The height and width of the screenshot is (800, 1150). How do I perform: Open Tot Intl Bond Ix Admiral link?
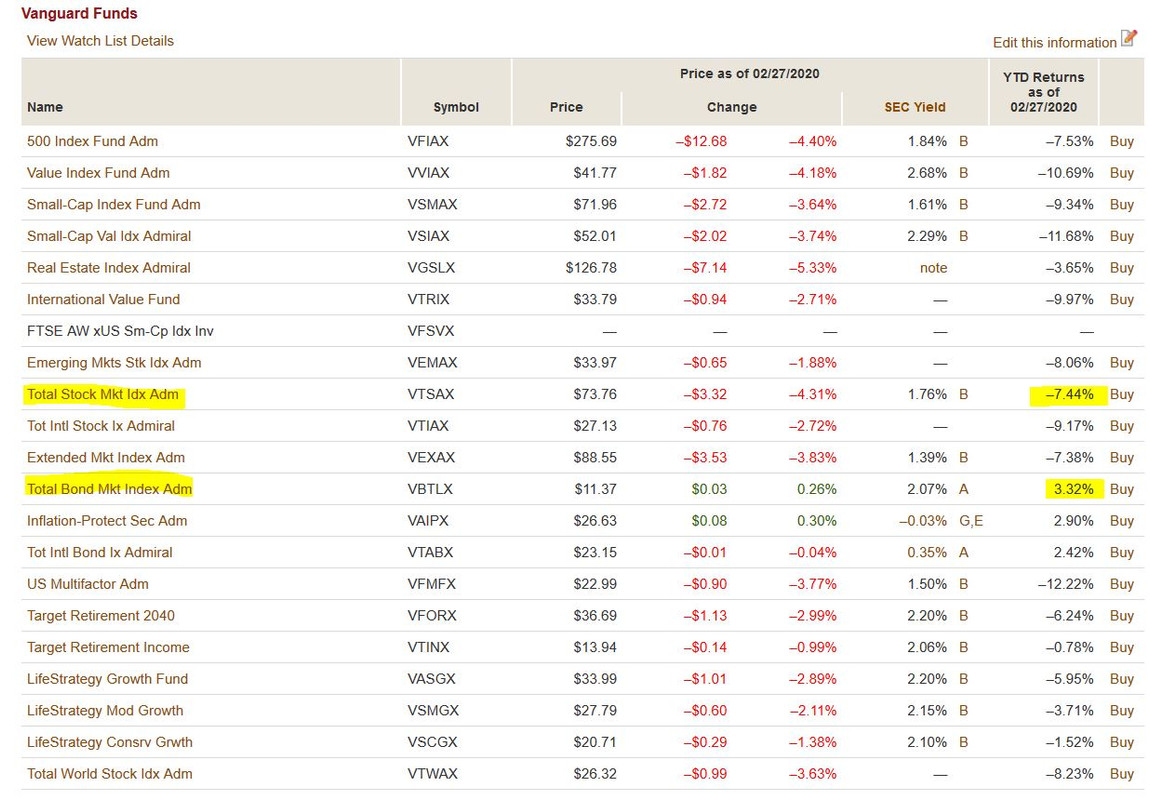pyautogui.click(x=100, y=551)
